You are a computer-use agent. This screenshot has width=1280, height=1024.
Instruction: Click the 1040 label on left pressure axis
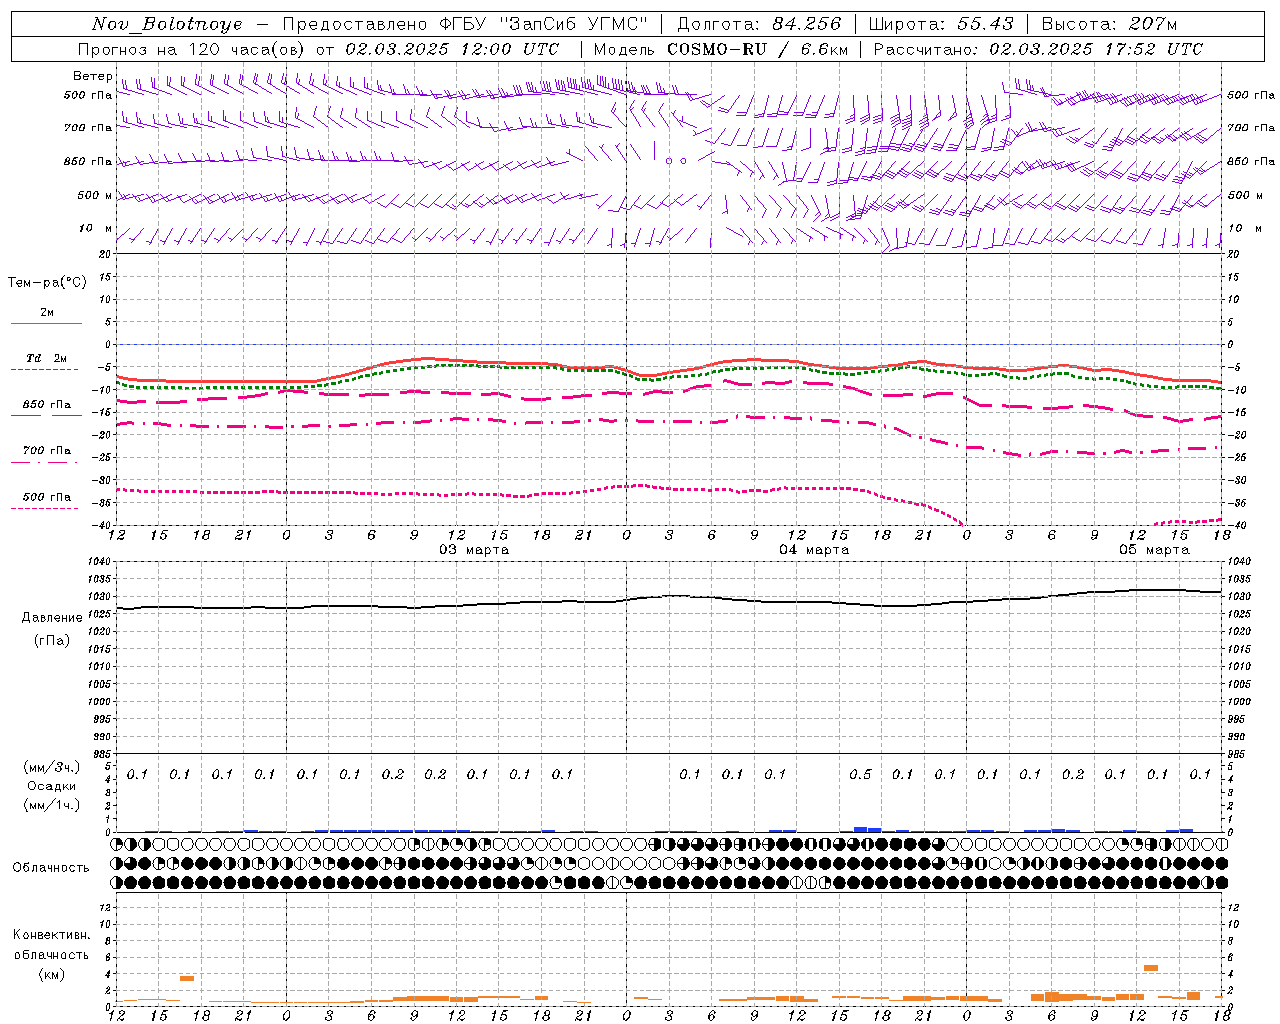click(x=101, y=562)
